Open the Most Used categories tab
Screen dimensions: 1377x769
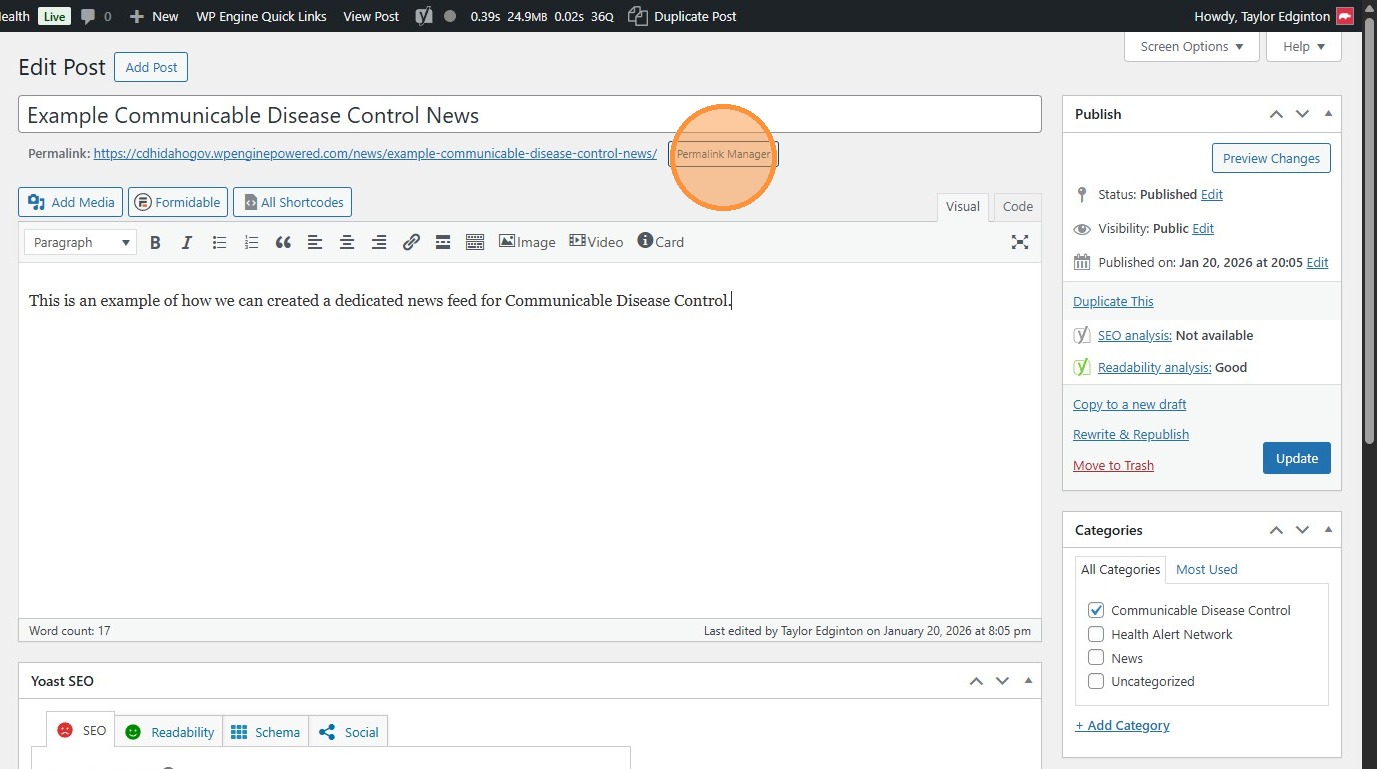tap(1206, 569)
